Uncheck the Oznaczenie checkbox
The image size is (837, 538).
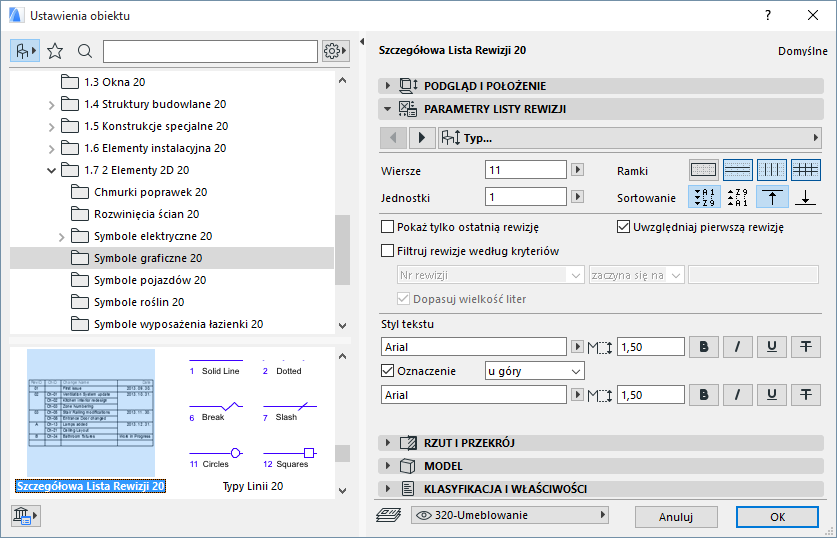click(x=388, y=370)
